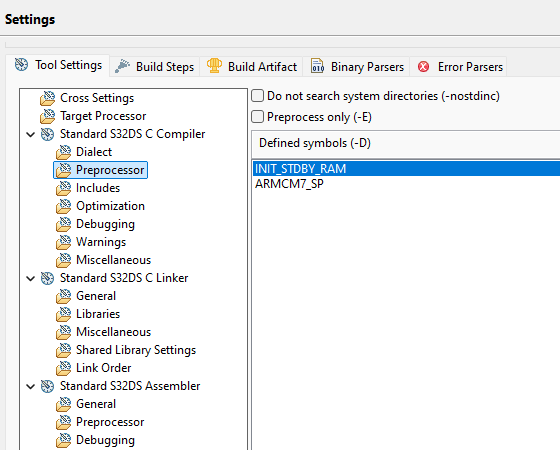This screenshot has width=560, height=450.
Task: Open the compiler's Debugging tree label
Action: tap(105, 224)
